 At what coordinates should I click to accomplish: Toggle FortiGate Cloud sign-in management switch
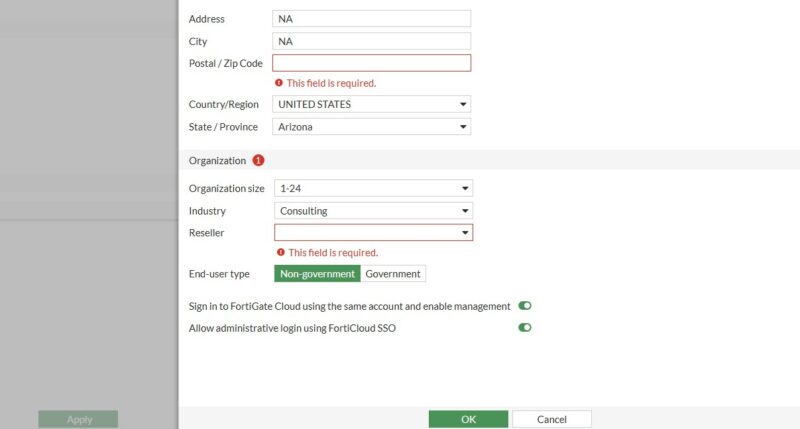pyautogui.click(x=525, y=306)
